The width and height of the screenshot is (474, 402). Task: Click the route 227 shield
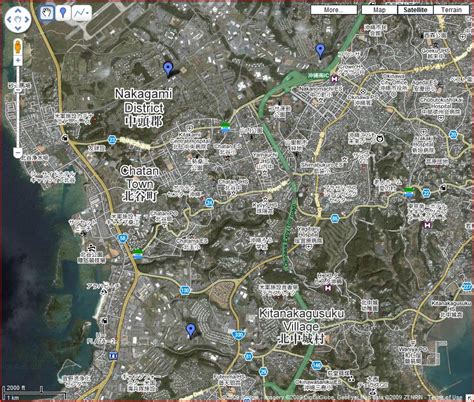[468, 286]
